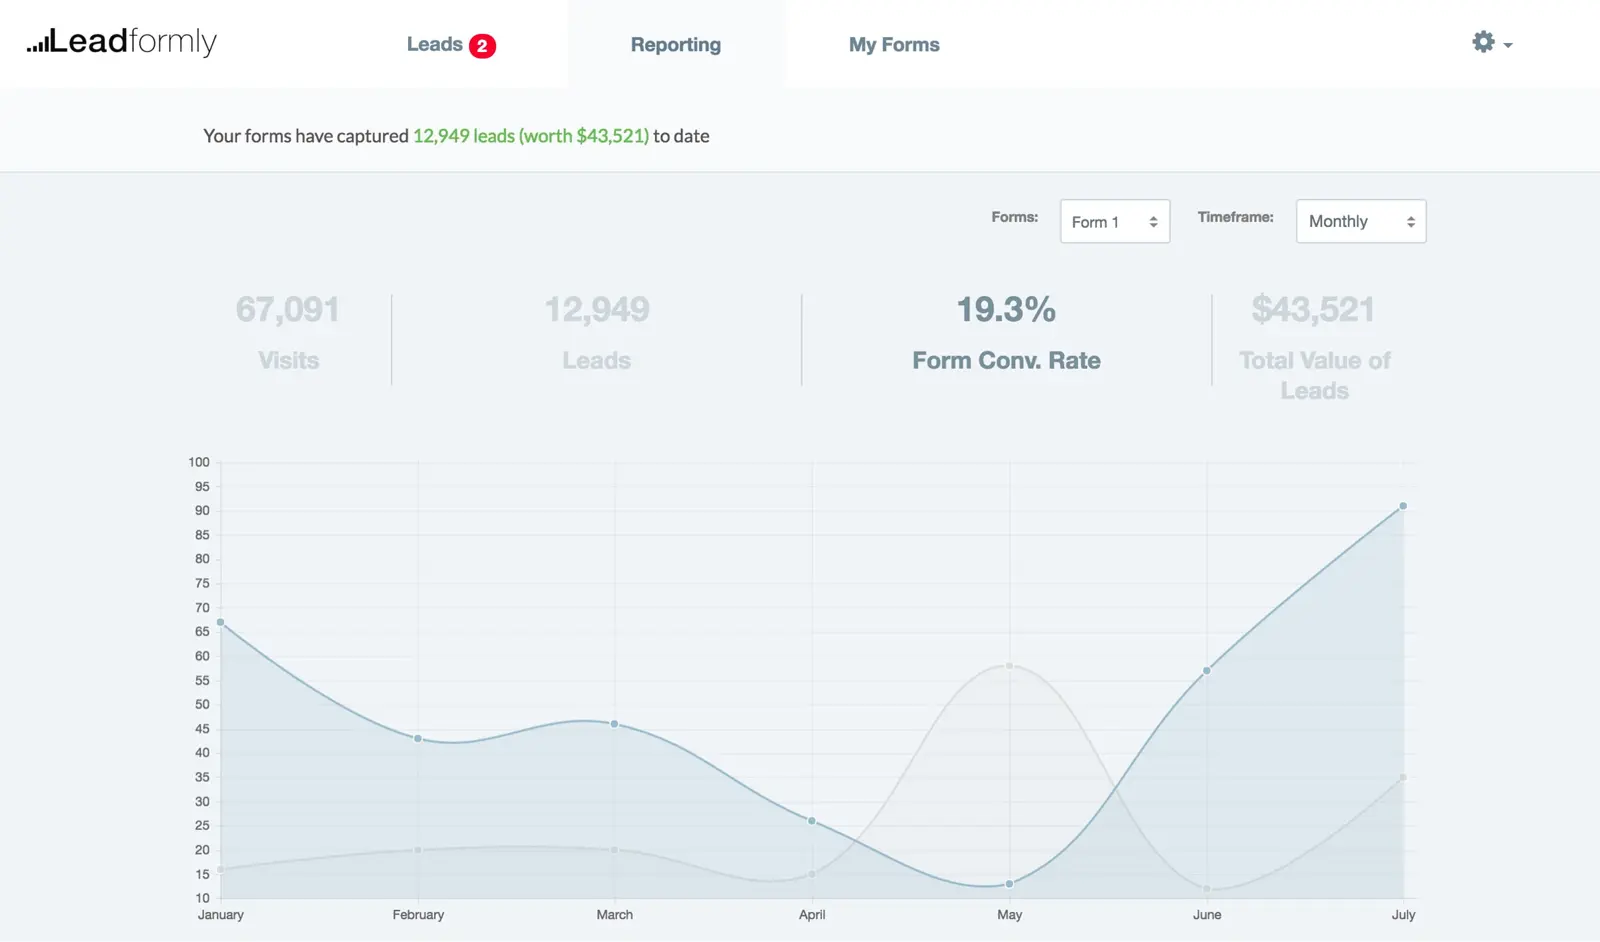Click the 12,949 Leads stat card
Viewport: 1600px width, 942px height.
(x=596, y=333)
